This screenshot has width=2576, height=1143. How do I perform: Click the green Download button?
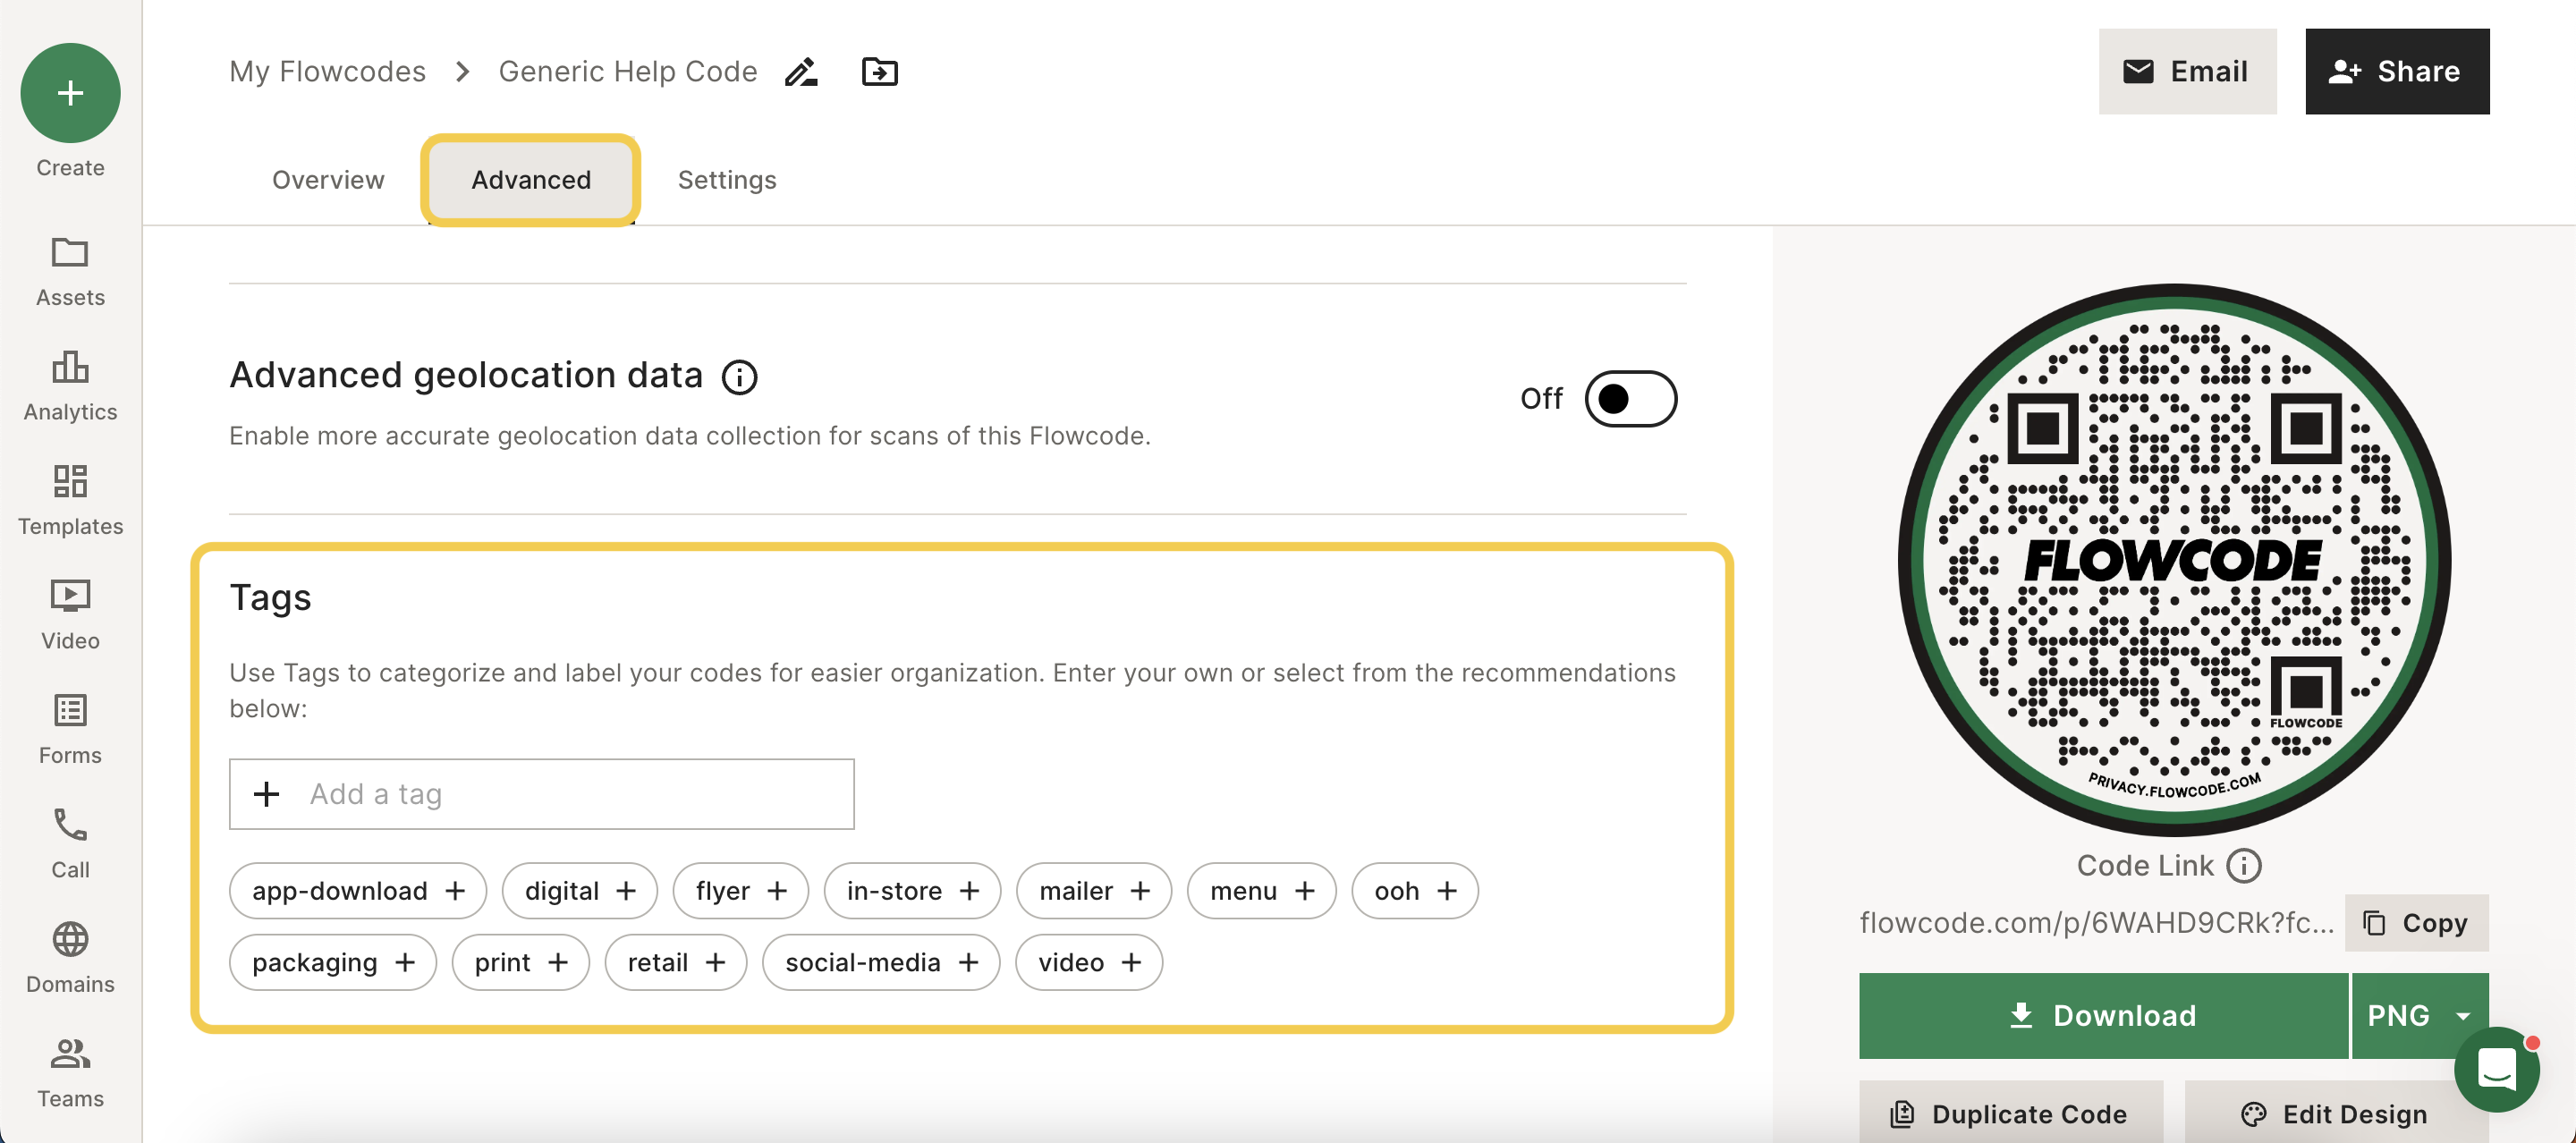[2103, 1015]
